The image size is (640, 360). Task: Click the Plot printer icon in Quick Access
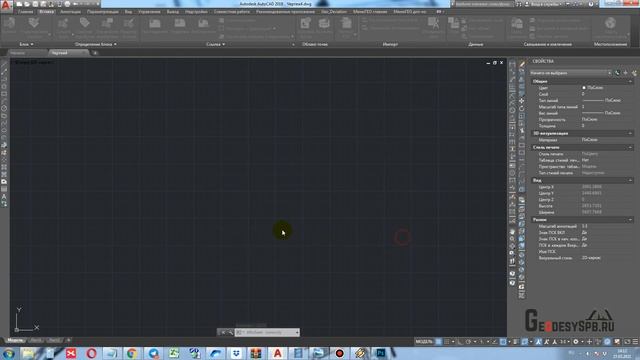click(67, 4)
